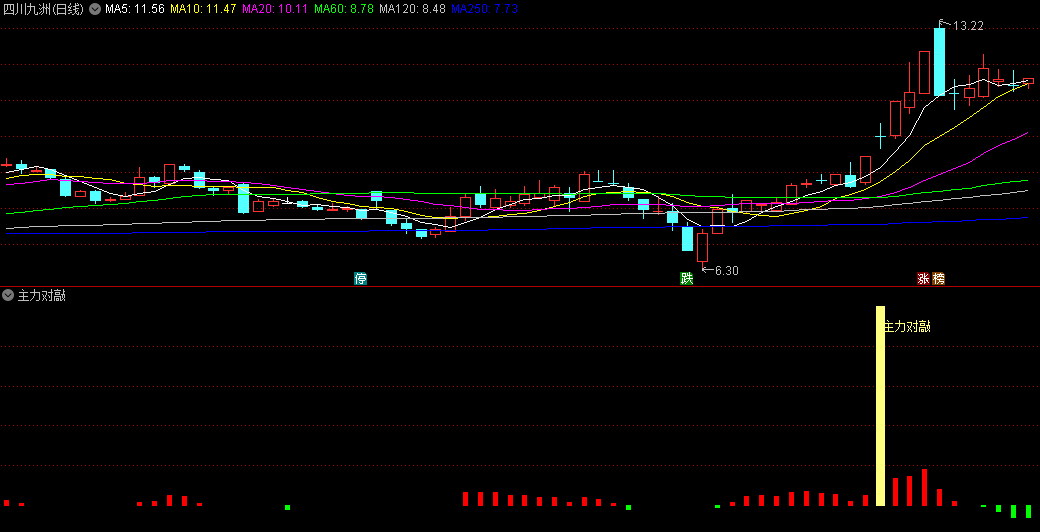The image size is (1040, 532).
Task: Click the red divider between chart and indicator panels
Action: click(520, 287)
